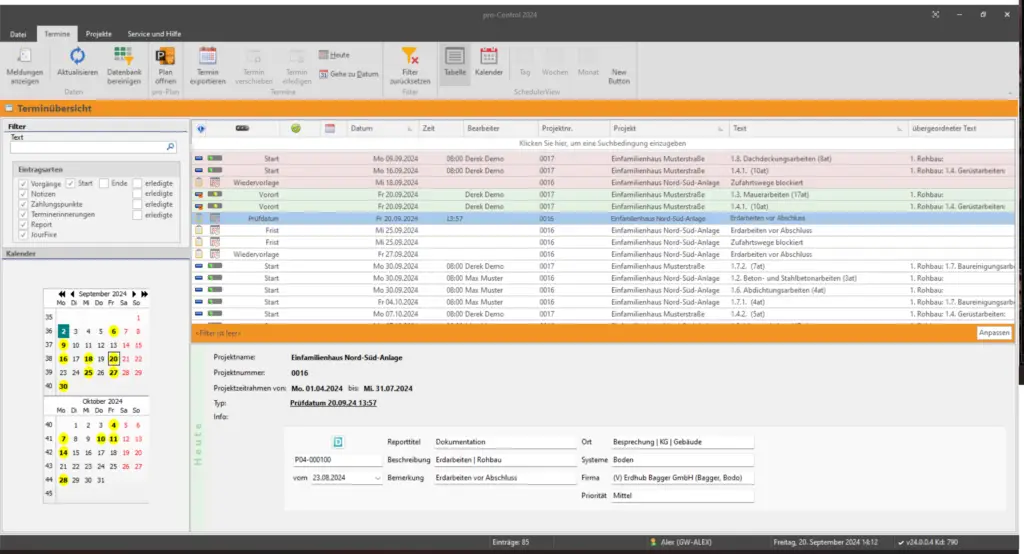Toggle the JourFixe checkbox
Screen dimensions: 1024x554
(x=24, y=235)
